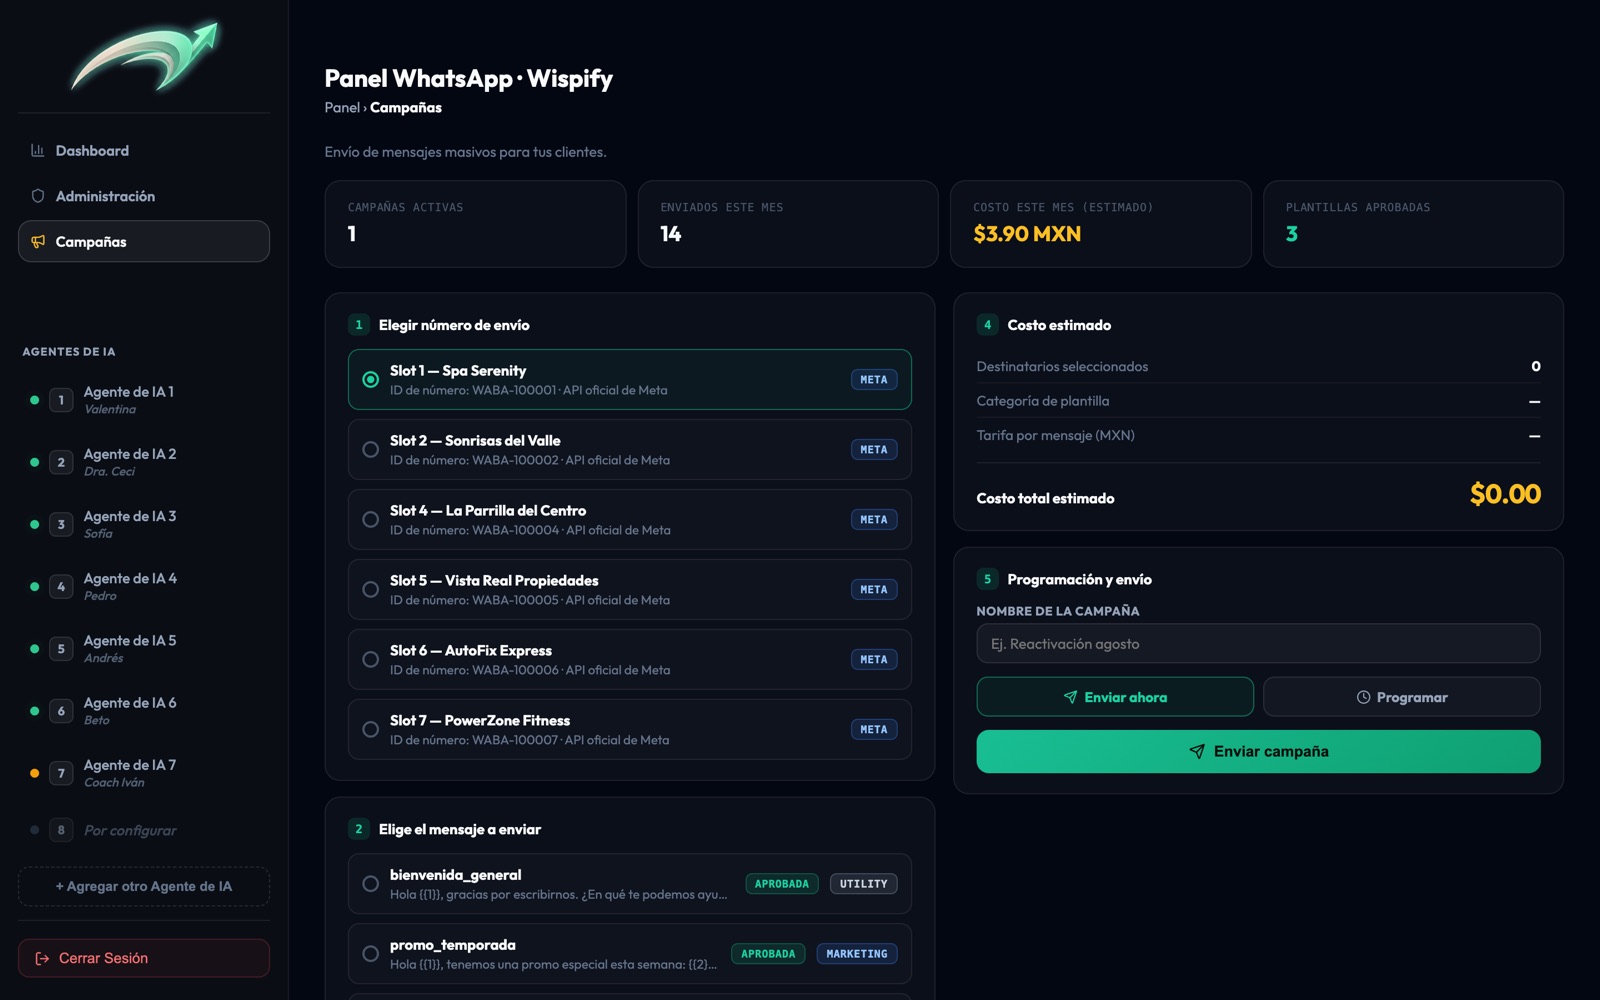Image resolution: width=1600 pixels, height=1000 pixels.
Task: Click Agregar otro Agente de IA
Action: [x=144, y=886]
